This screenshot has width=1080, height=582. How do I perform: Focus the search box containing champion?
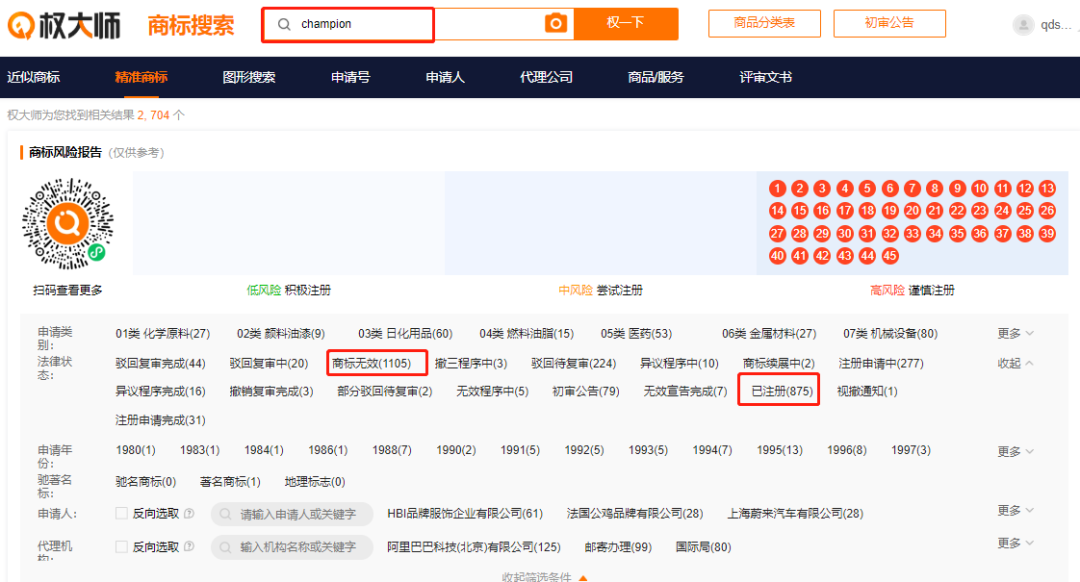[419, 24]
